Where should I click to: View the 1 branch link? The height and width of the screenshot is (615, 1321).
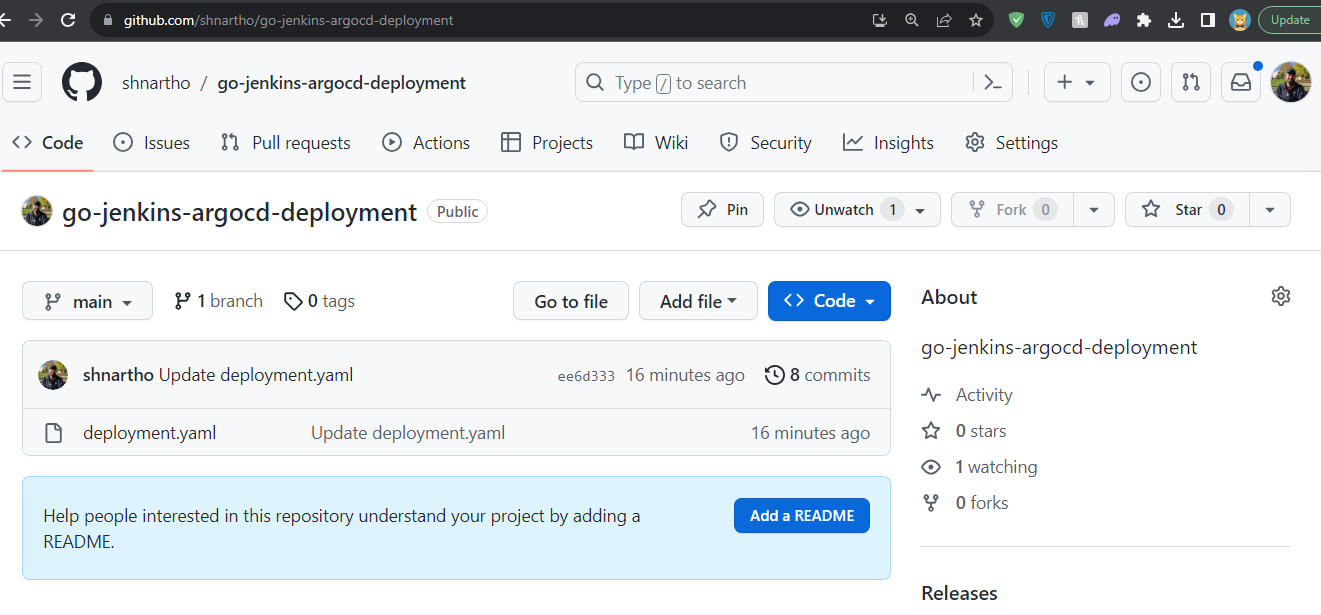click(218, 301)
